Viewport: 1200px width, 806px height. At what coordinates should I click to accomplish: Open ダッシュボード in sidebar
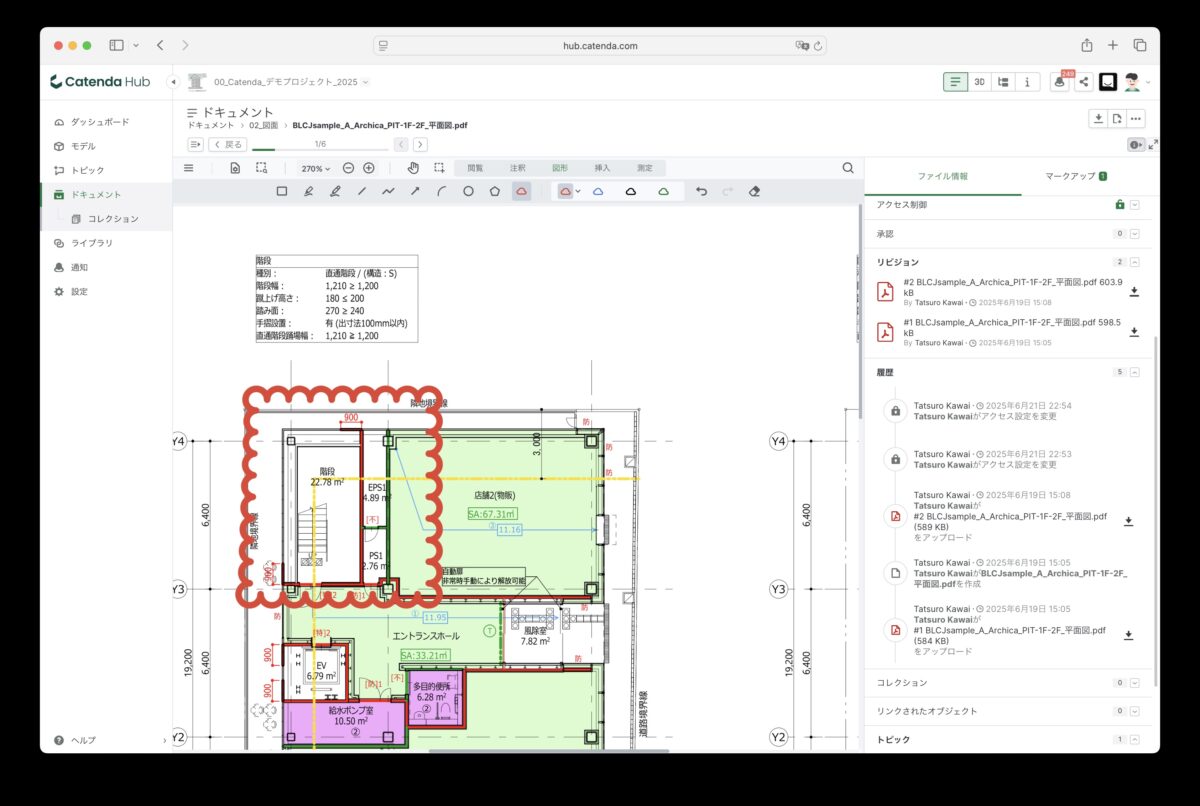coord(99,122)
